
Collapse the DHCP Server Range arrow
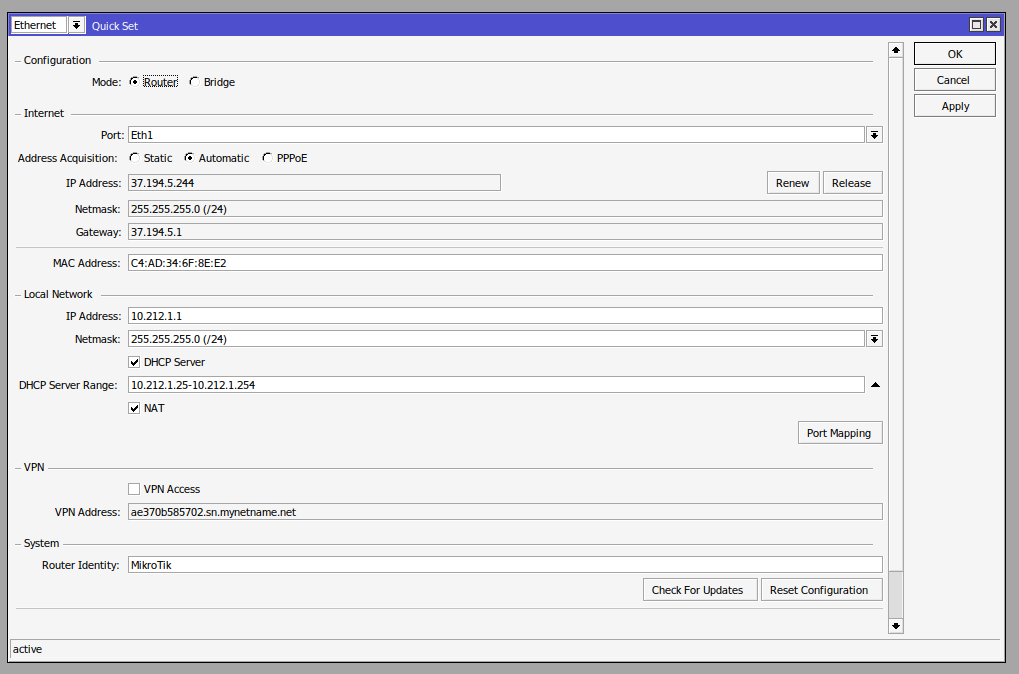click(x=875, y=385)
